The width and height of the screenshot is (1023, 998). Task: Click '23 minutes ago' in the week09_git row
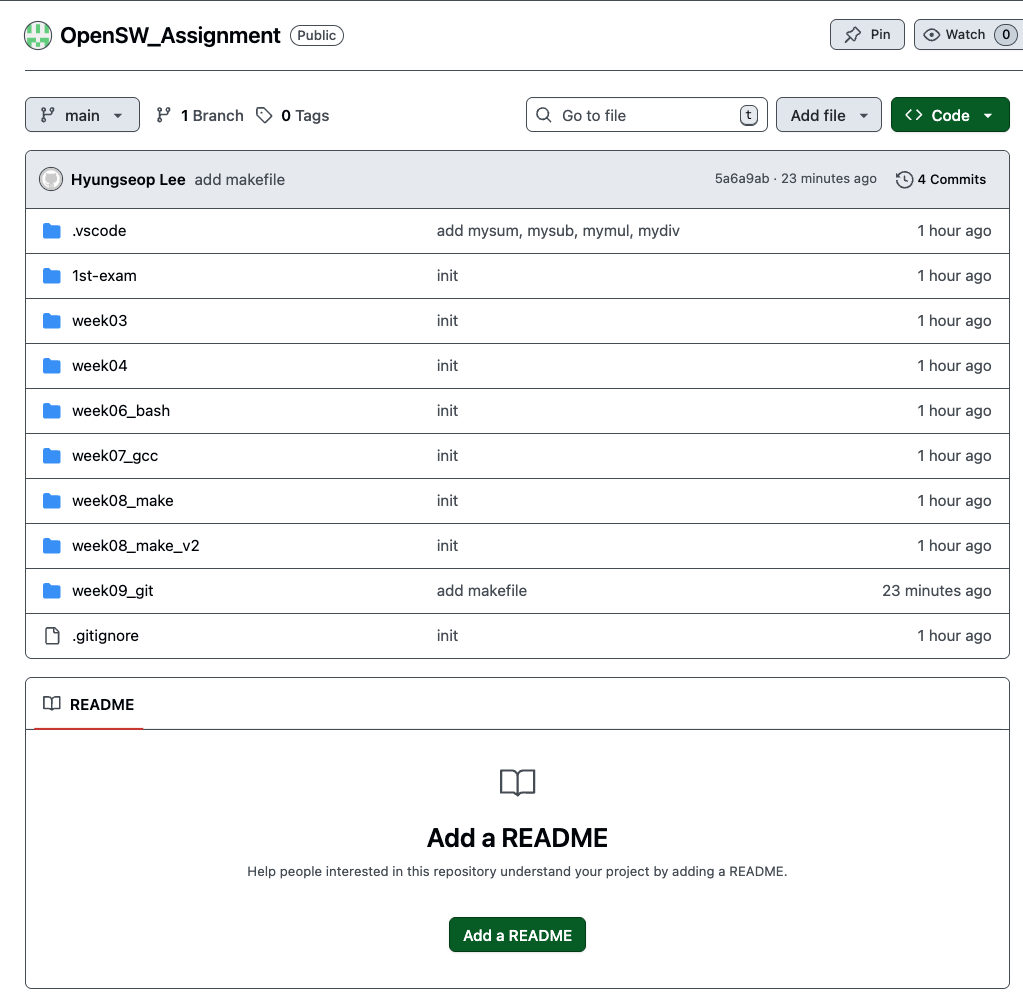tap(936, 591)
